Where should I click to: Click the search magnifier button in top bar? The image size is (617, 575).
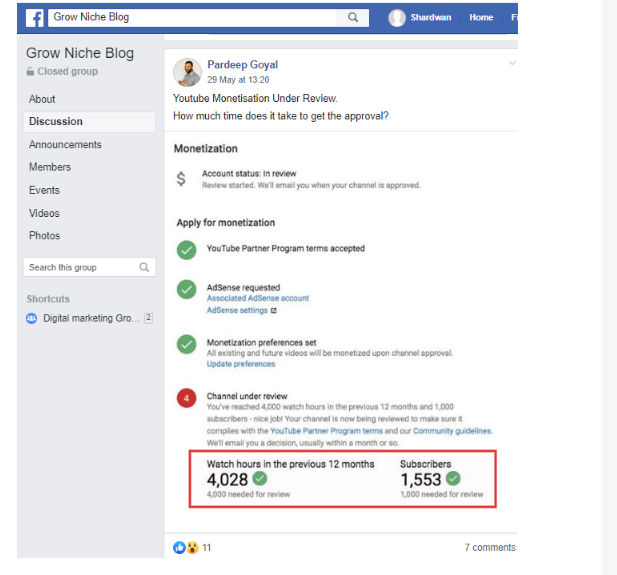coord(353,17)
